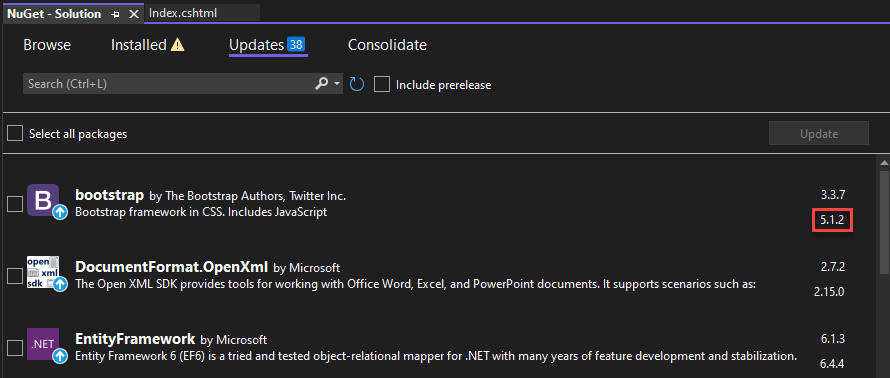Screen dimensions: 890x378
Task: Enable the Include prerelease checkbox
Action: pyautogui.click(x=382, y=85)
